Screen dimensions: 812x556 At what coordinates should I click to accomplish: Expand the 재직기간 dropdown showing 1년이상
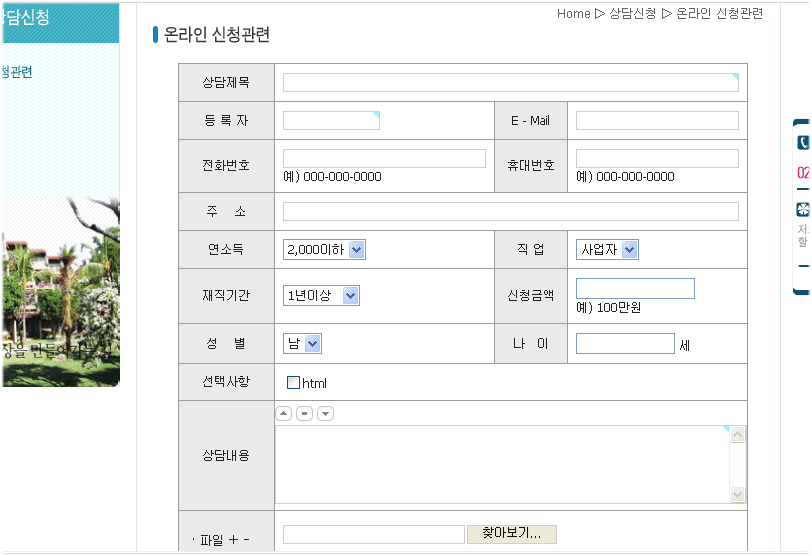[321, 295]
